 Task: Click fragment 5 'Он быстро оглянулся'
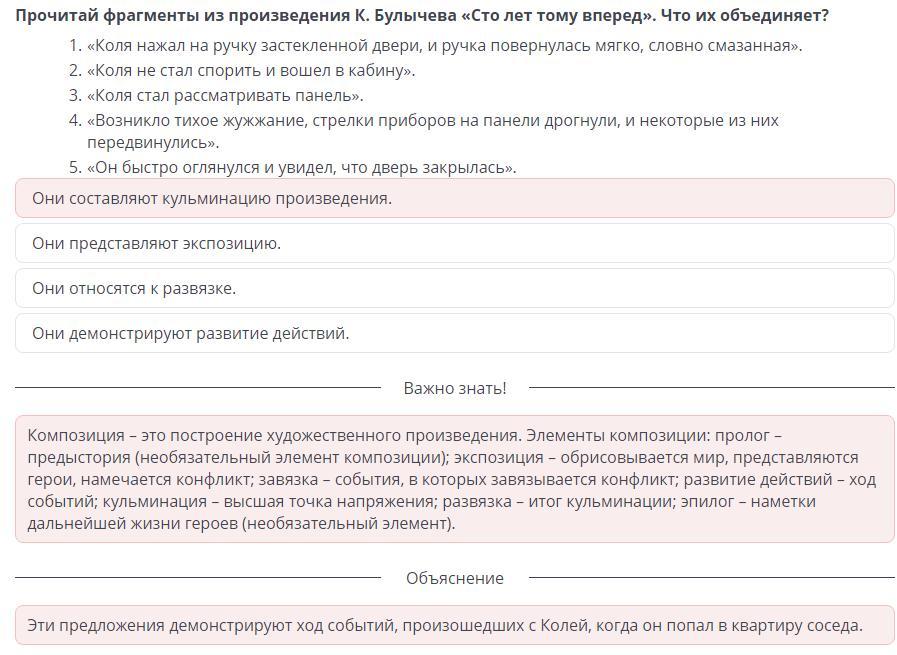coord(301,167)
